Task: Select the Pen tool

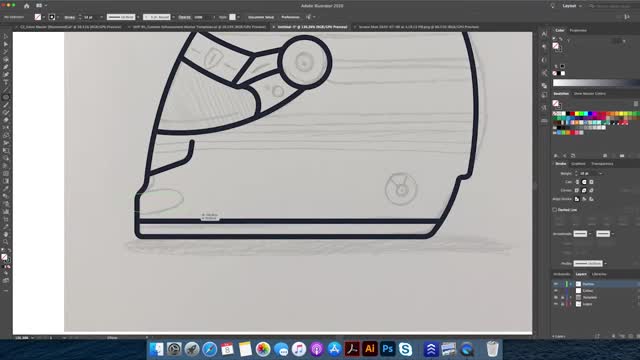Action: [x=6, y=67]
